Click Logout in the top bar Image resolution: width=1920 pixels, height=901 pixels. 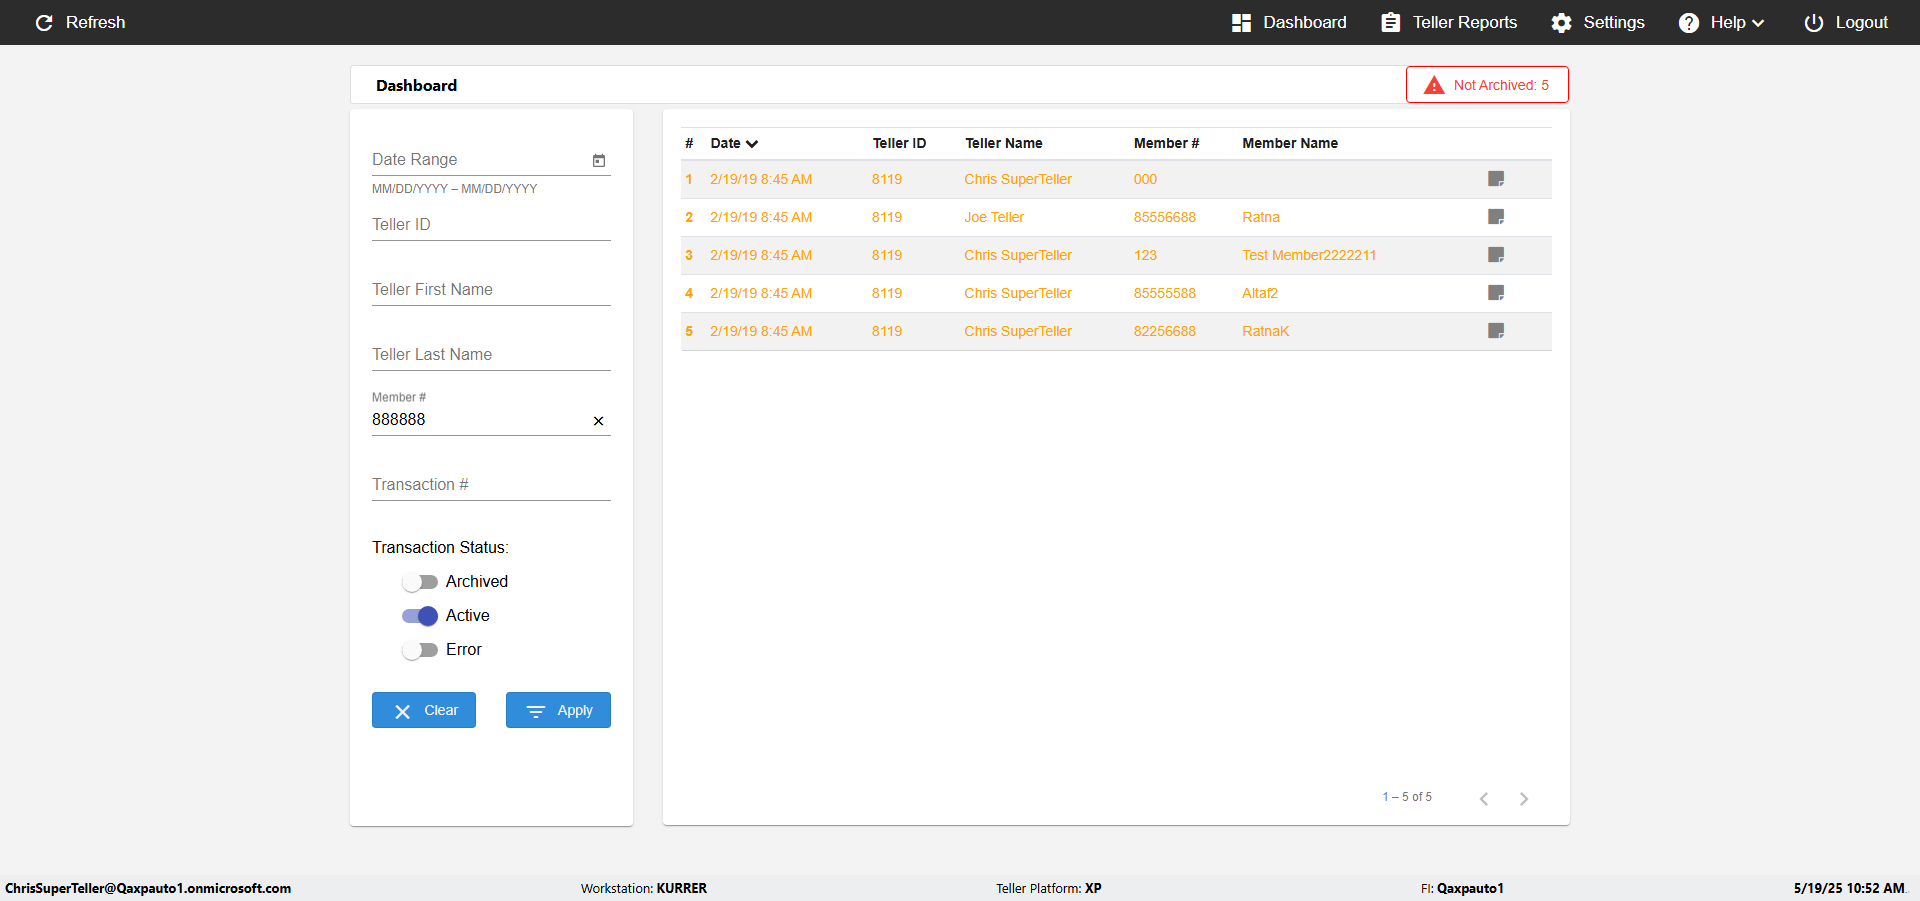[x=1845, y=22]
